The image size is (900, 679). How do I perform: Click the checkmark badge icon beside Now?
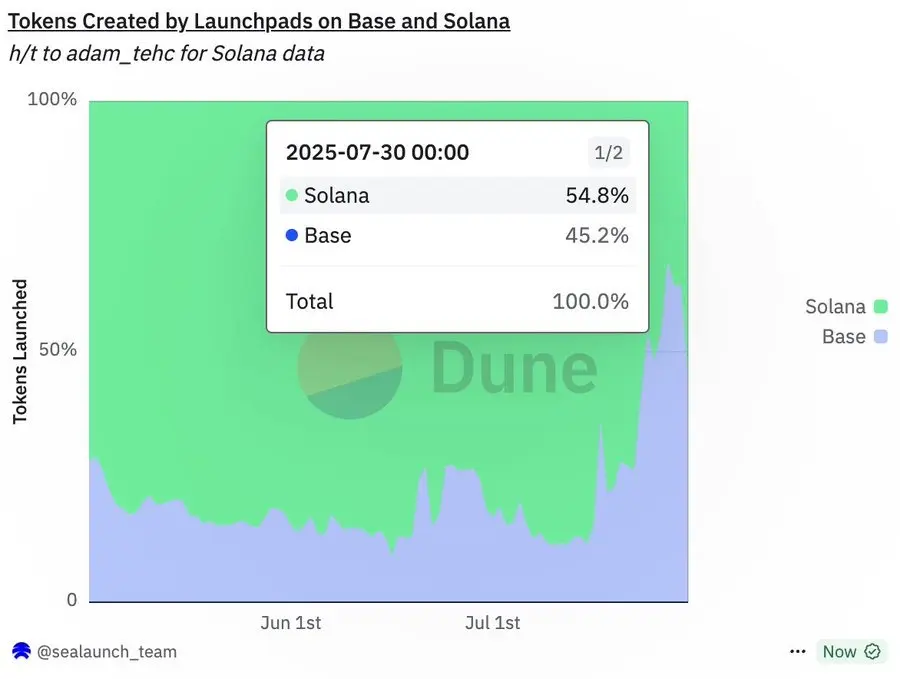[x=872, y=651]
